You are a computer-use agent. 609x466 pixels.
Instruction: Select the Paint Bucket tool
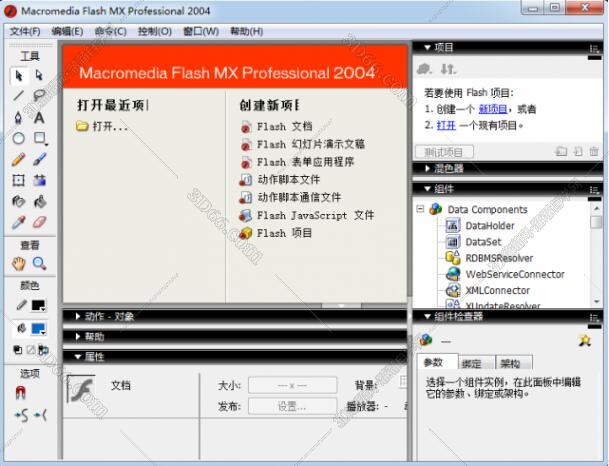click(39, 201)
